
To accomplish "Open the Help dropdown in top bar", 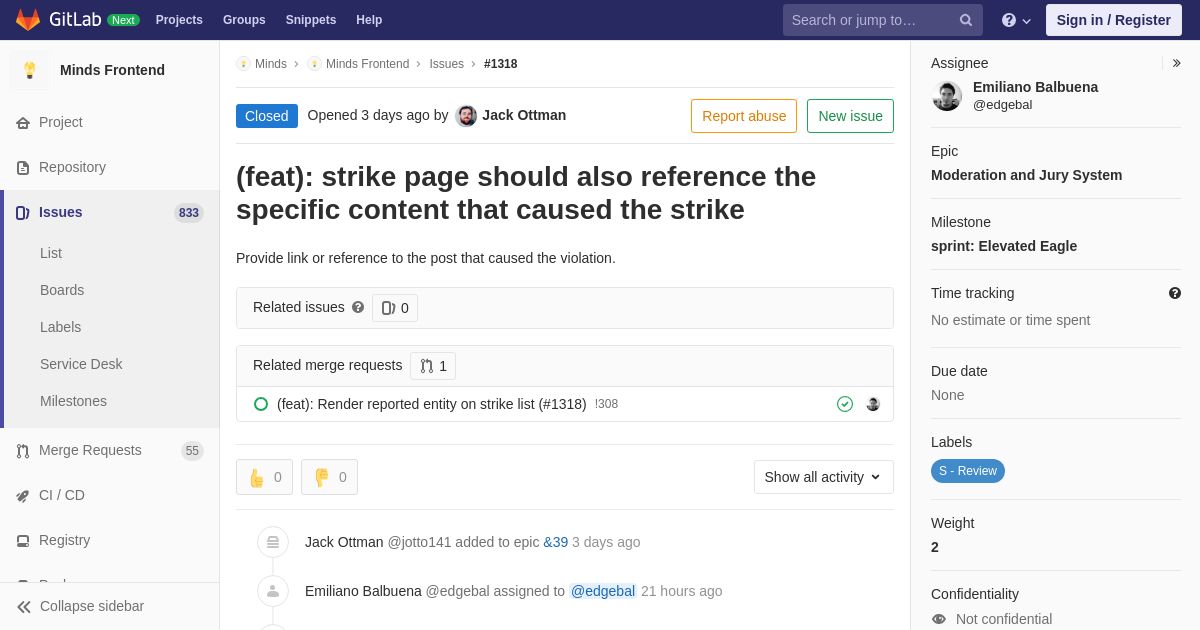I will (x=1016, y=20).
